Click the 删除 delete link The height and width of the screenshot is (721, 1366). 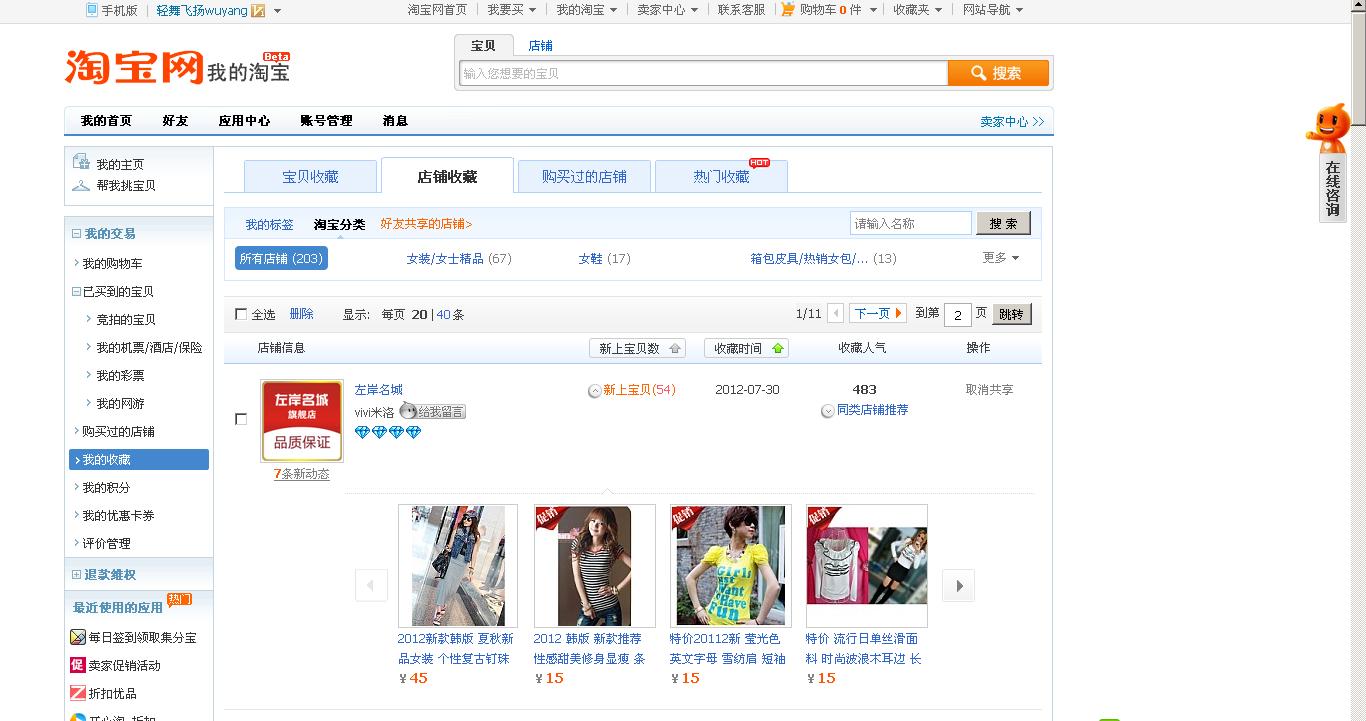click(x=301, y=314)
